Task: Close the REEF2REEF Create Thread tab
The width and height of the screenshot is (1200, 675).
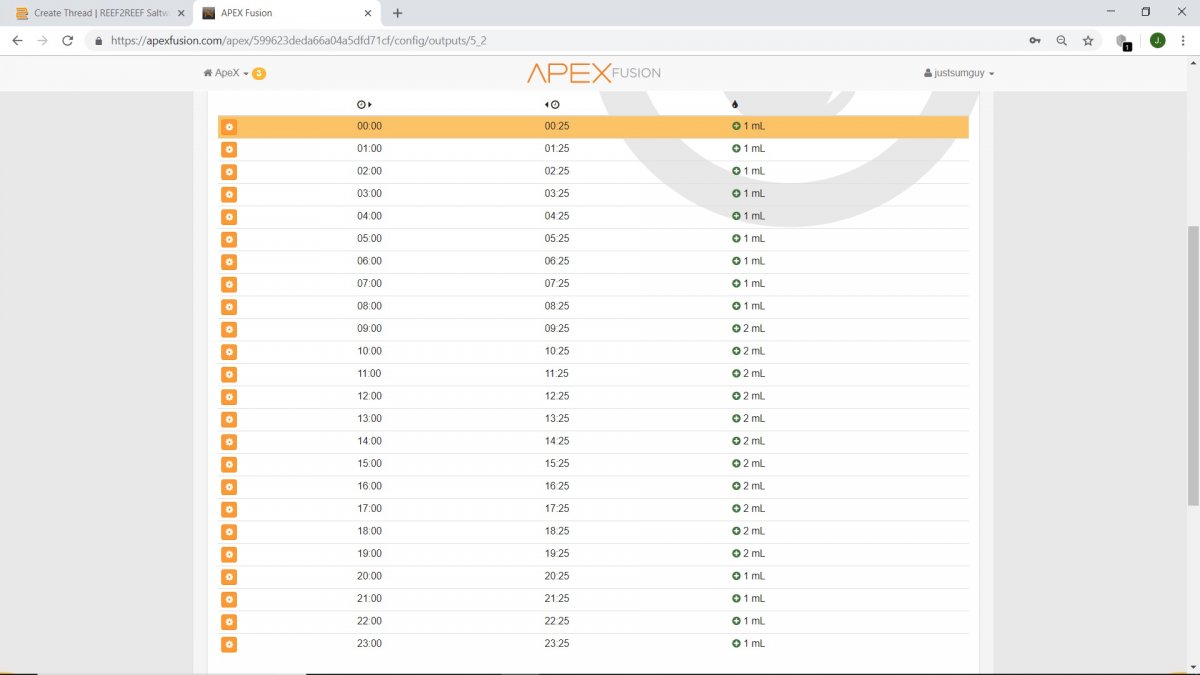Action: click(181, 13)
